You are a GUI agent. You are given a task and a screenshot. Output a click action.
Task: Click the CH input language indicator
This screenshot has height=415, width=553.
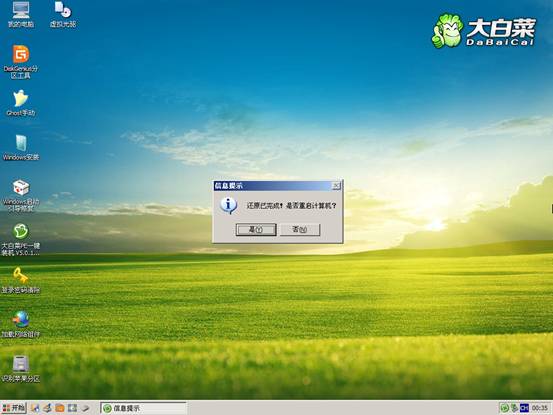point(524,408)
